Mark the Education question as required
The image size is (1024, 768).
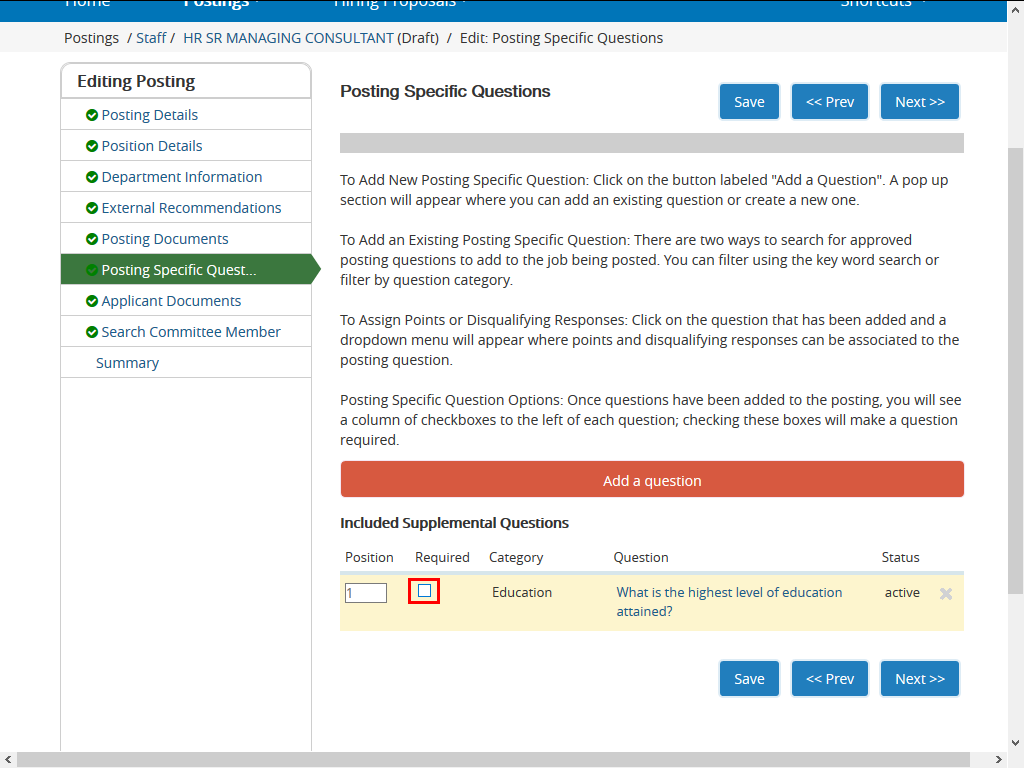(424, 591)
